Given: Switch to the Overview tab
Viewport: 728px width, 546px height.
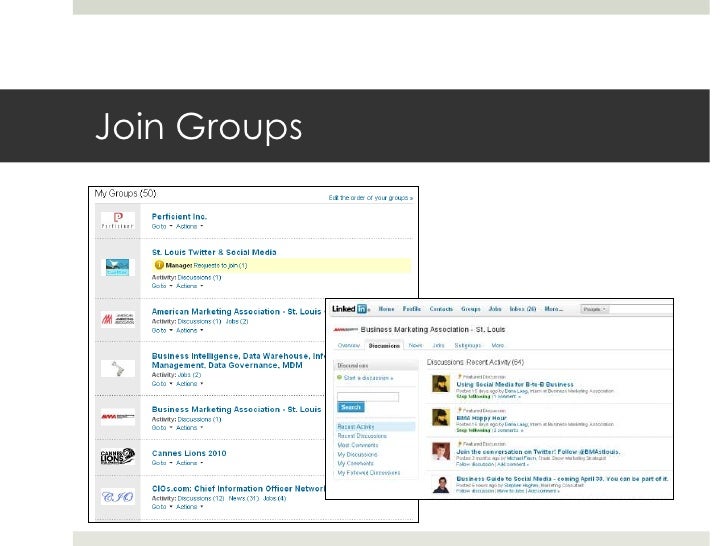Looking at the screenshot, I should tap(349, 345).
